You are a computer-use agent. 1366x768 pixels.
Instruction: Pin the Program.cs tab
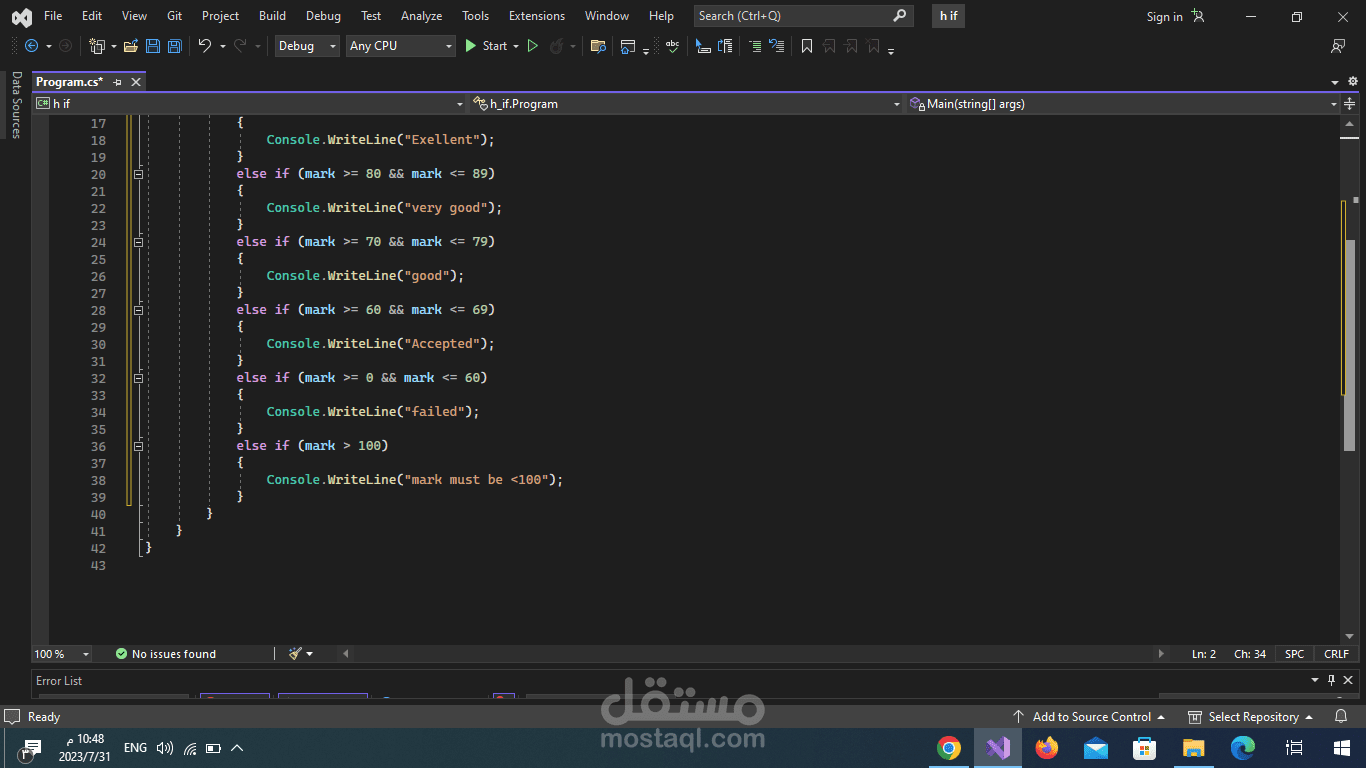click(x=117, y=82)
